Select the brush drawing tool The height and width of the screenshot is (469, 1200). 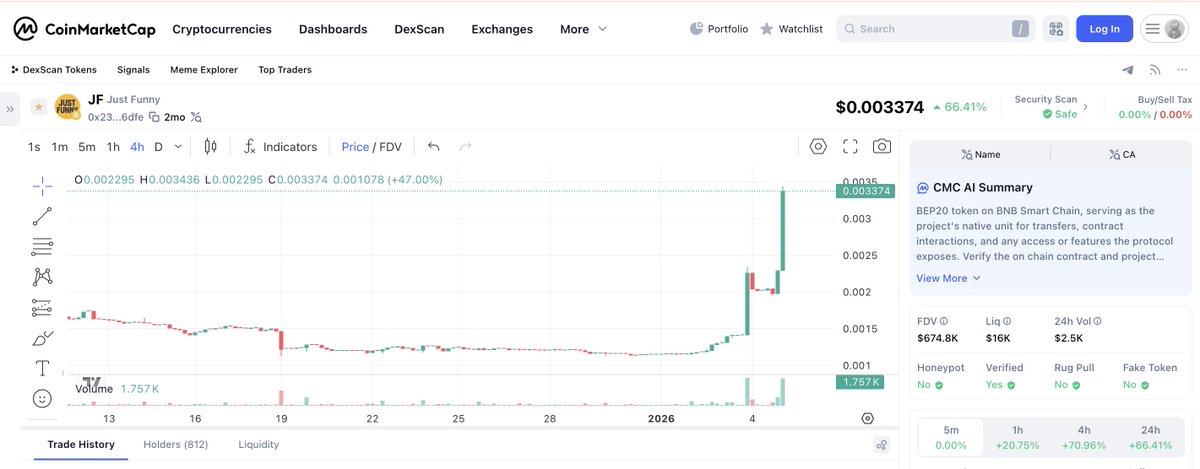(42, 338)
